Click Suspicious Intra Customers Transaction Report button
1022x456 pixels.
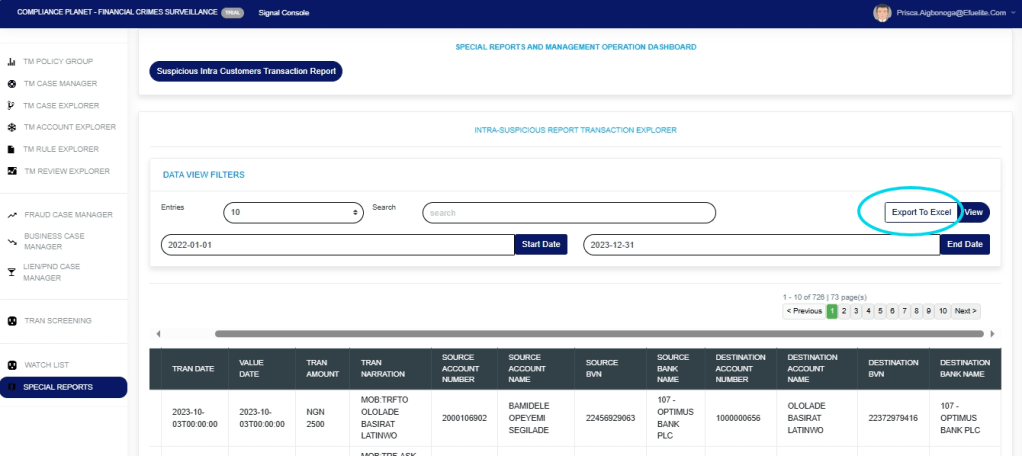click(x=246, y=71)
